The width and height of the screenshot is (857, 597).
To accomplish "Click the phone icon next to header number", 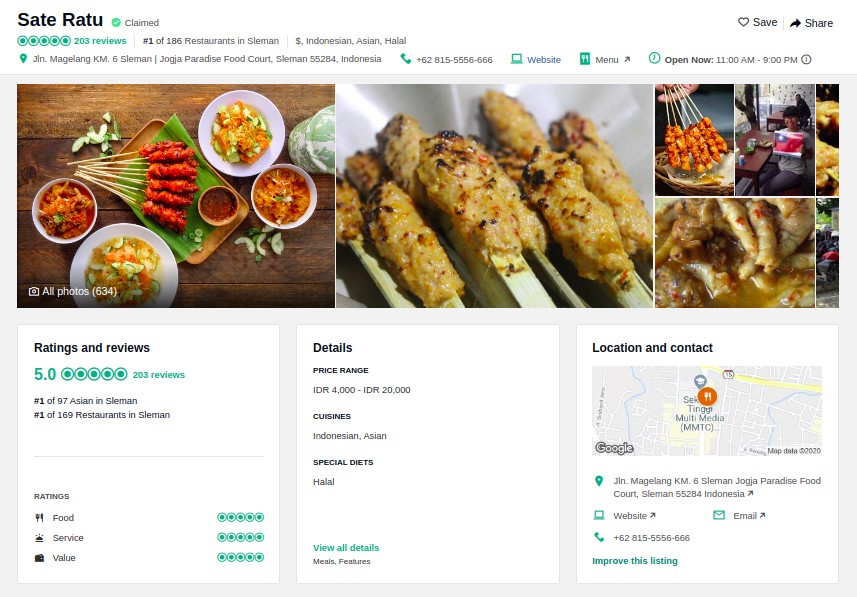I will [406, 58].
